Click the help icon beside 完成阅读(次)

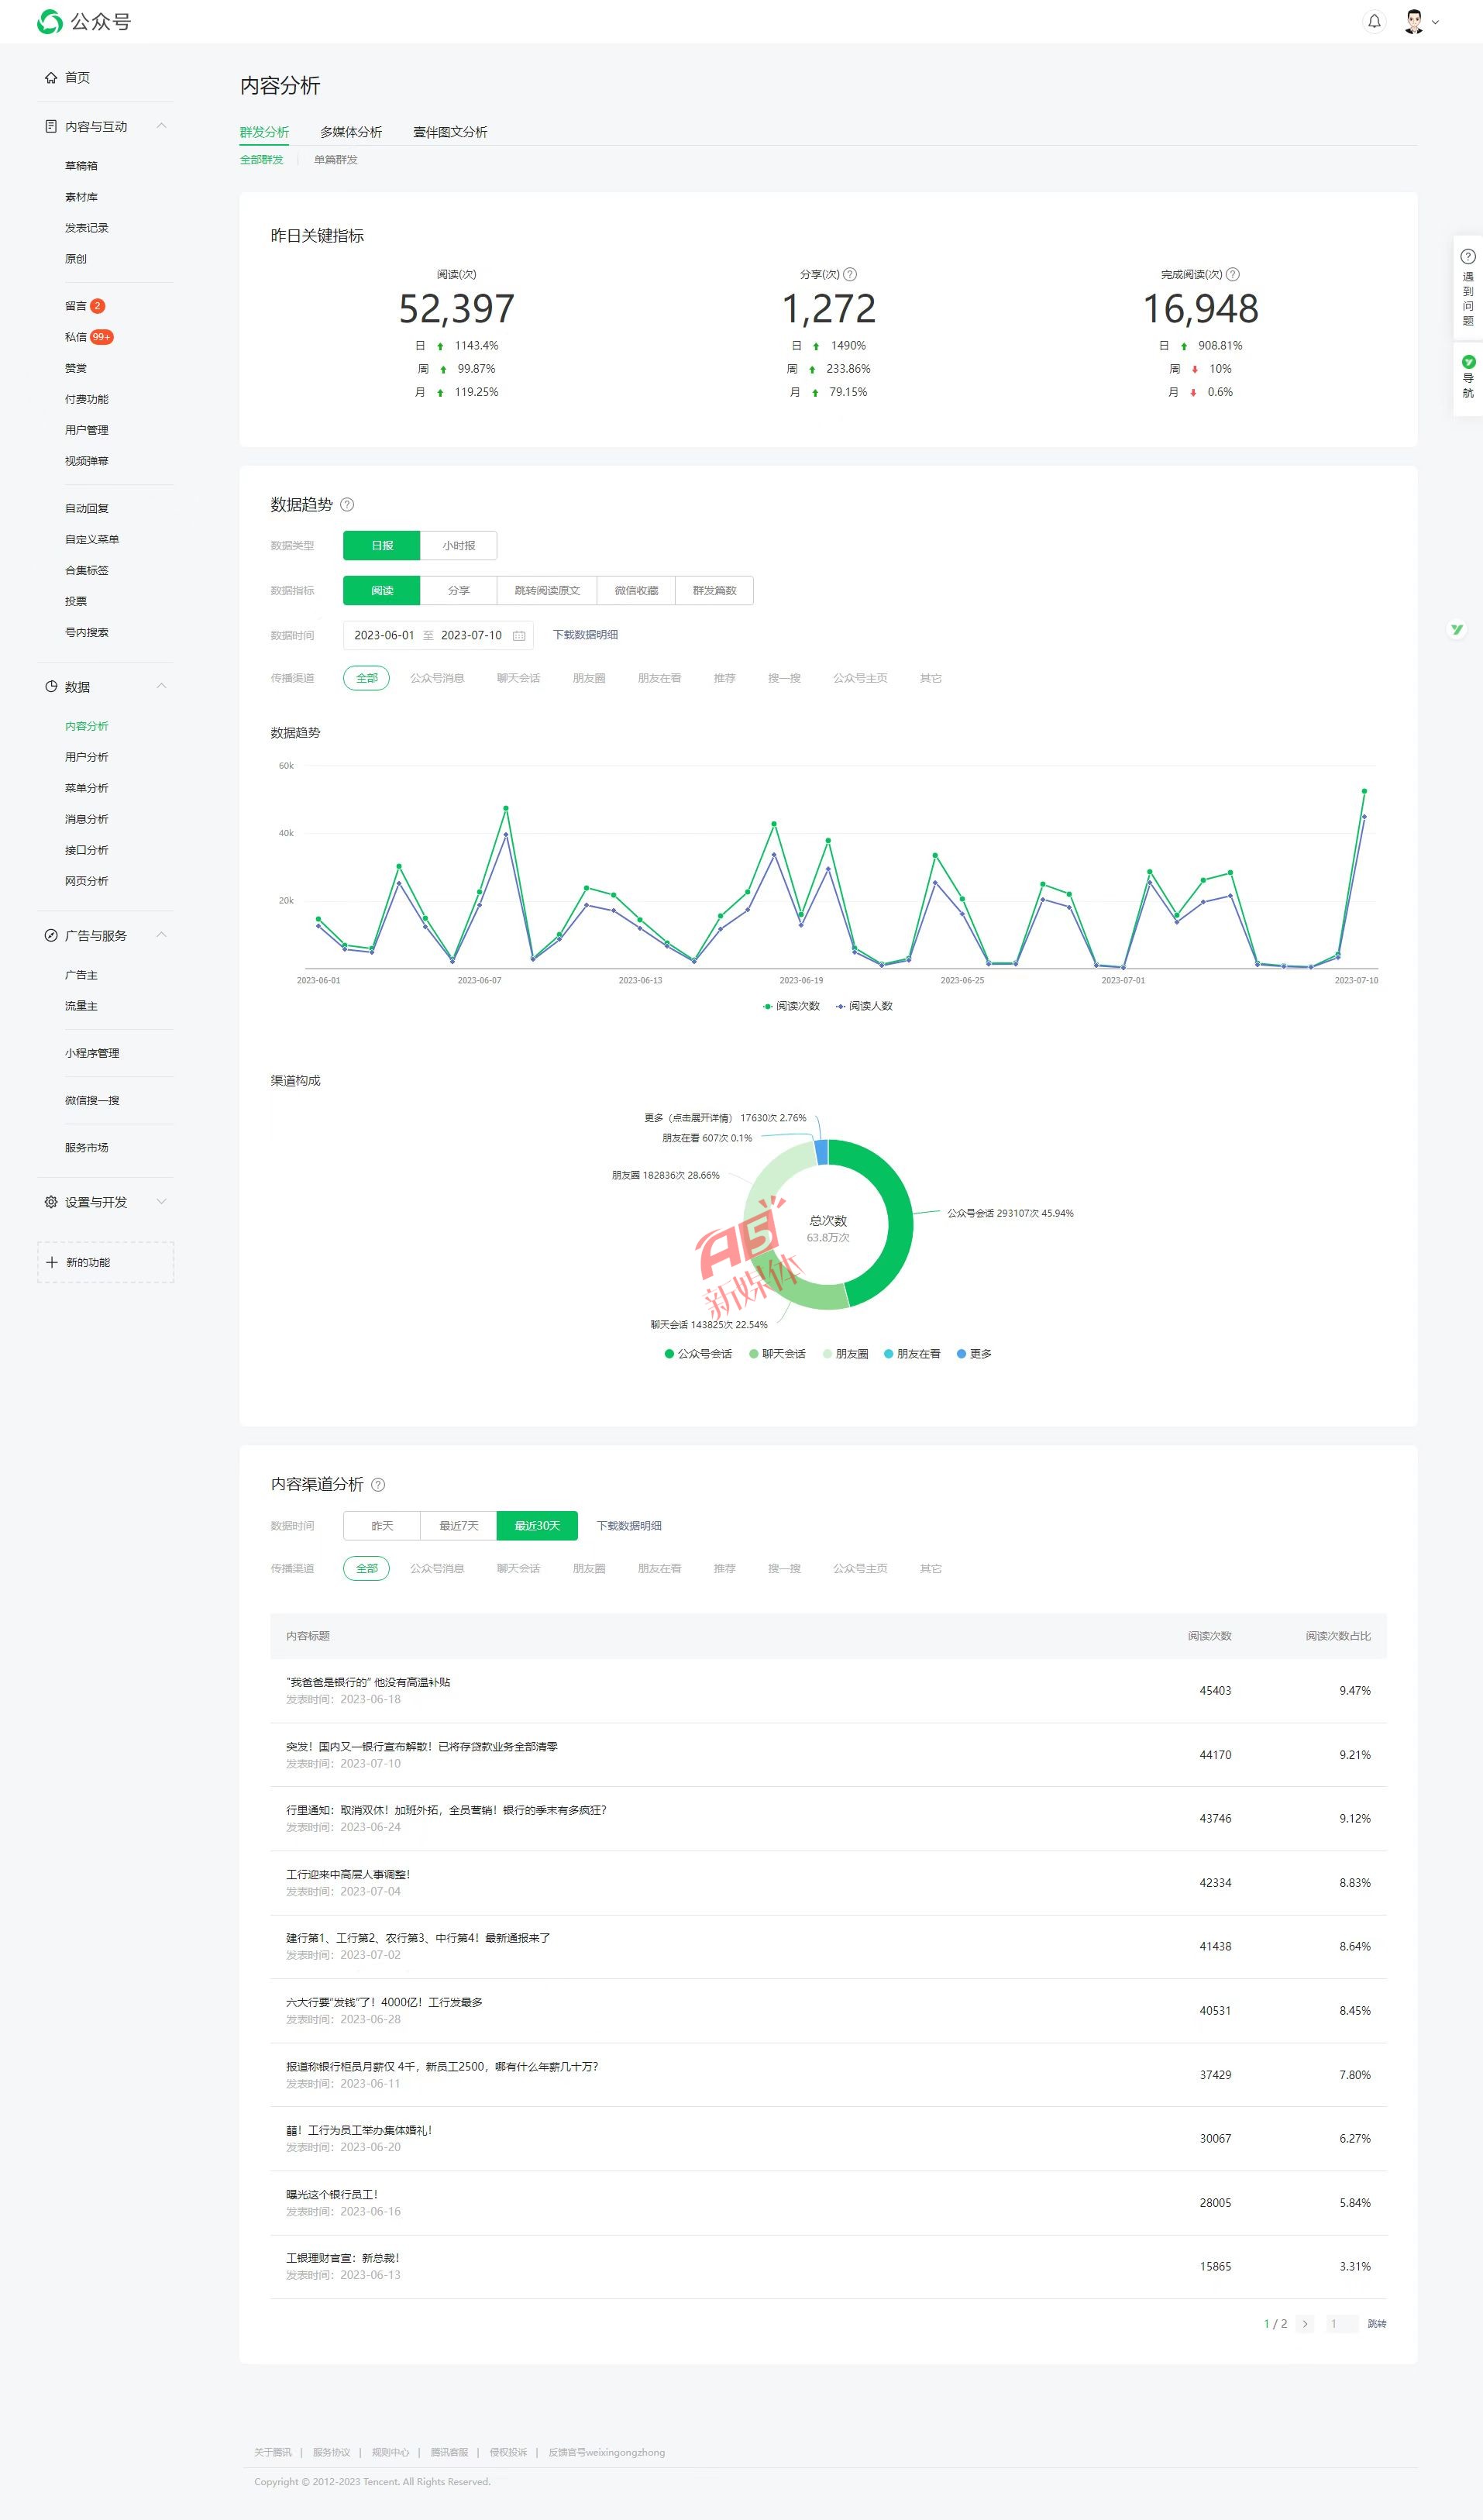1232,275
